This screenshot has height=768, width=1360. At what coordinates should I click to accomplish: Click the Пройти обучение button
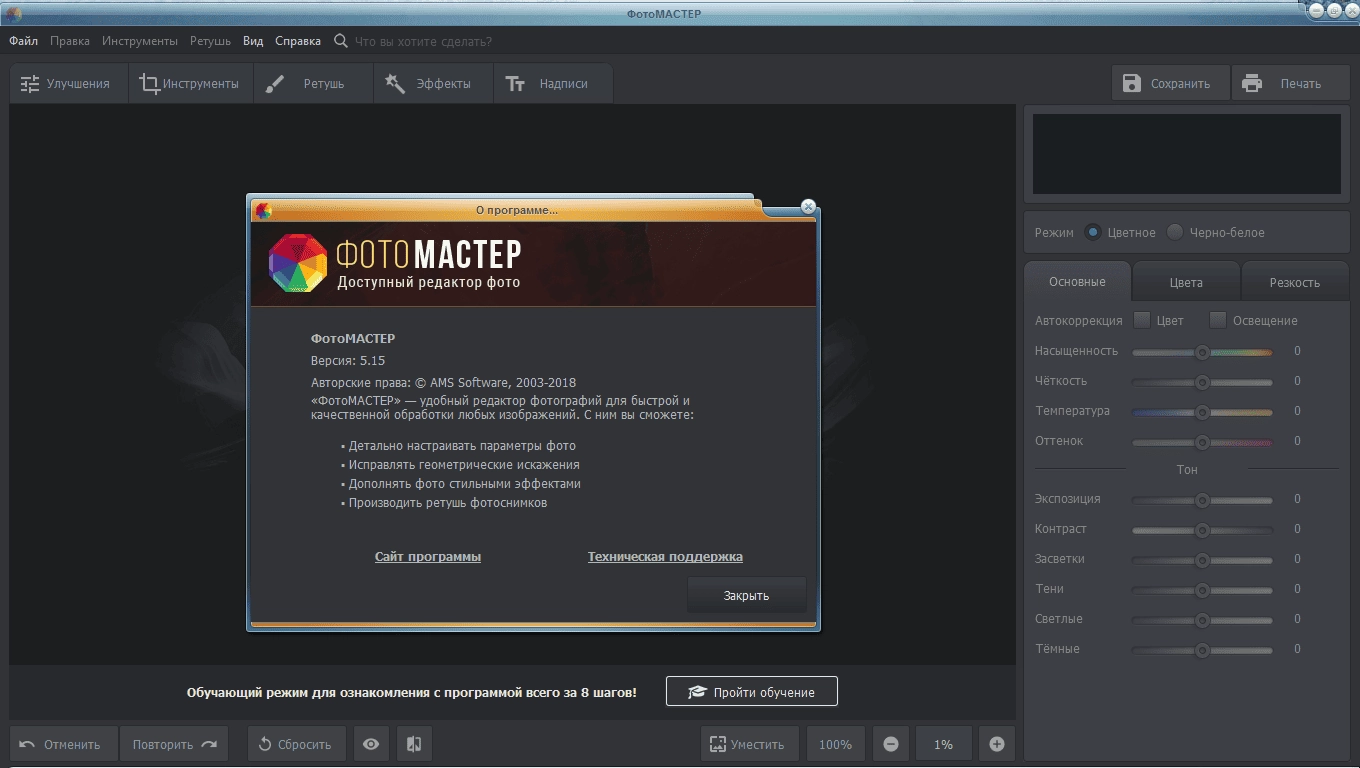click(752, 692)
